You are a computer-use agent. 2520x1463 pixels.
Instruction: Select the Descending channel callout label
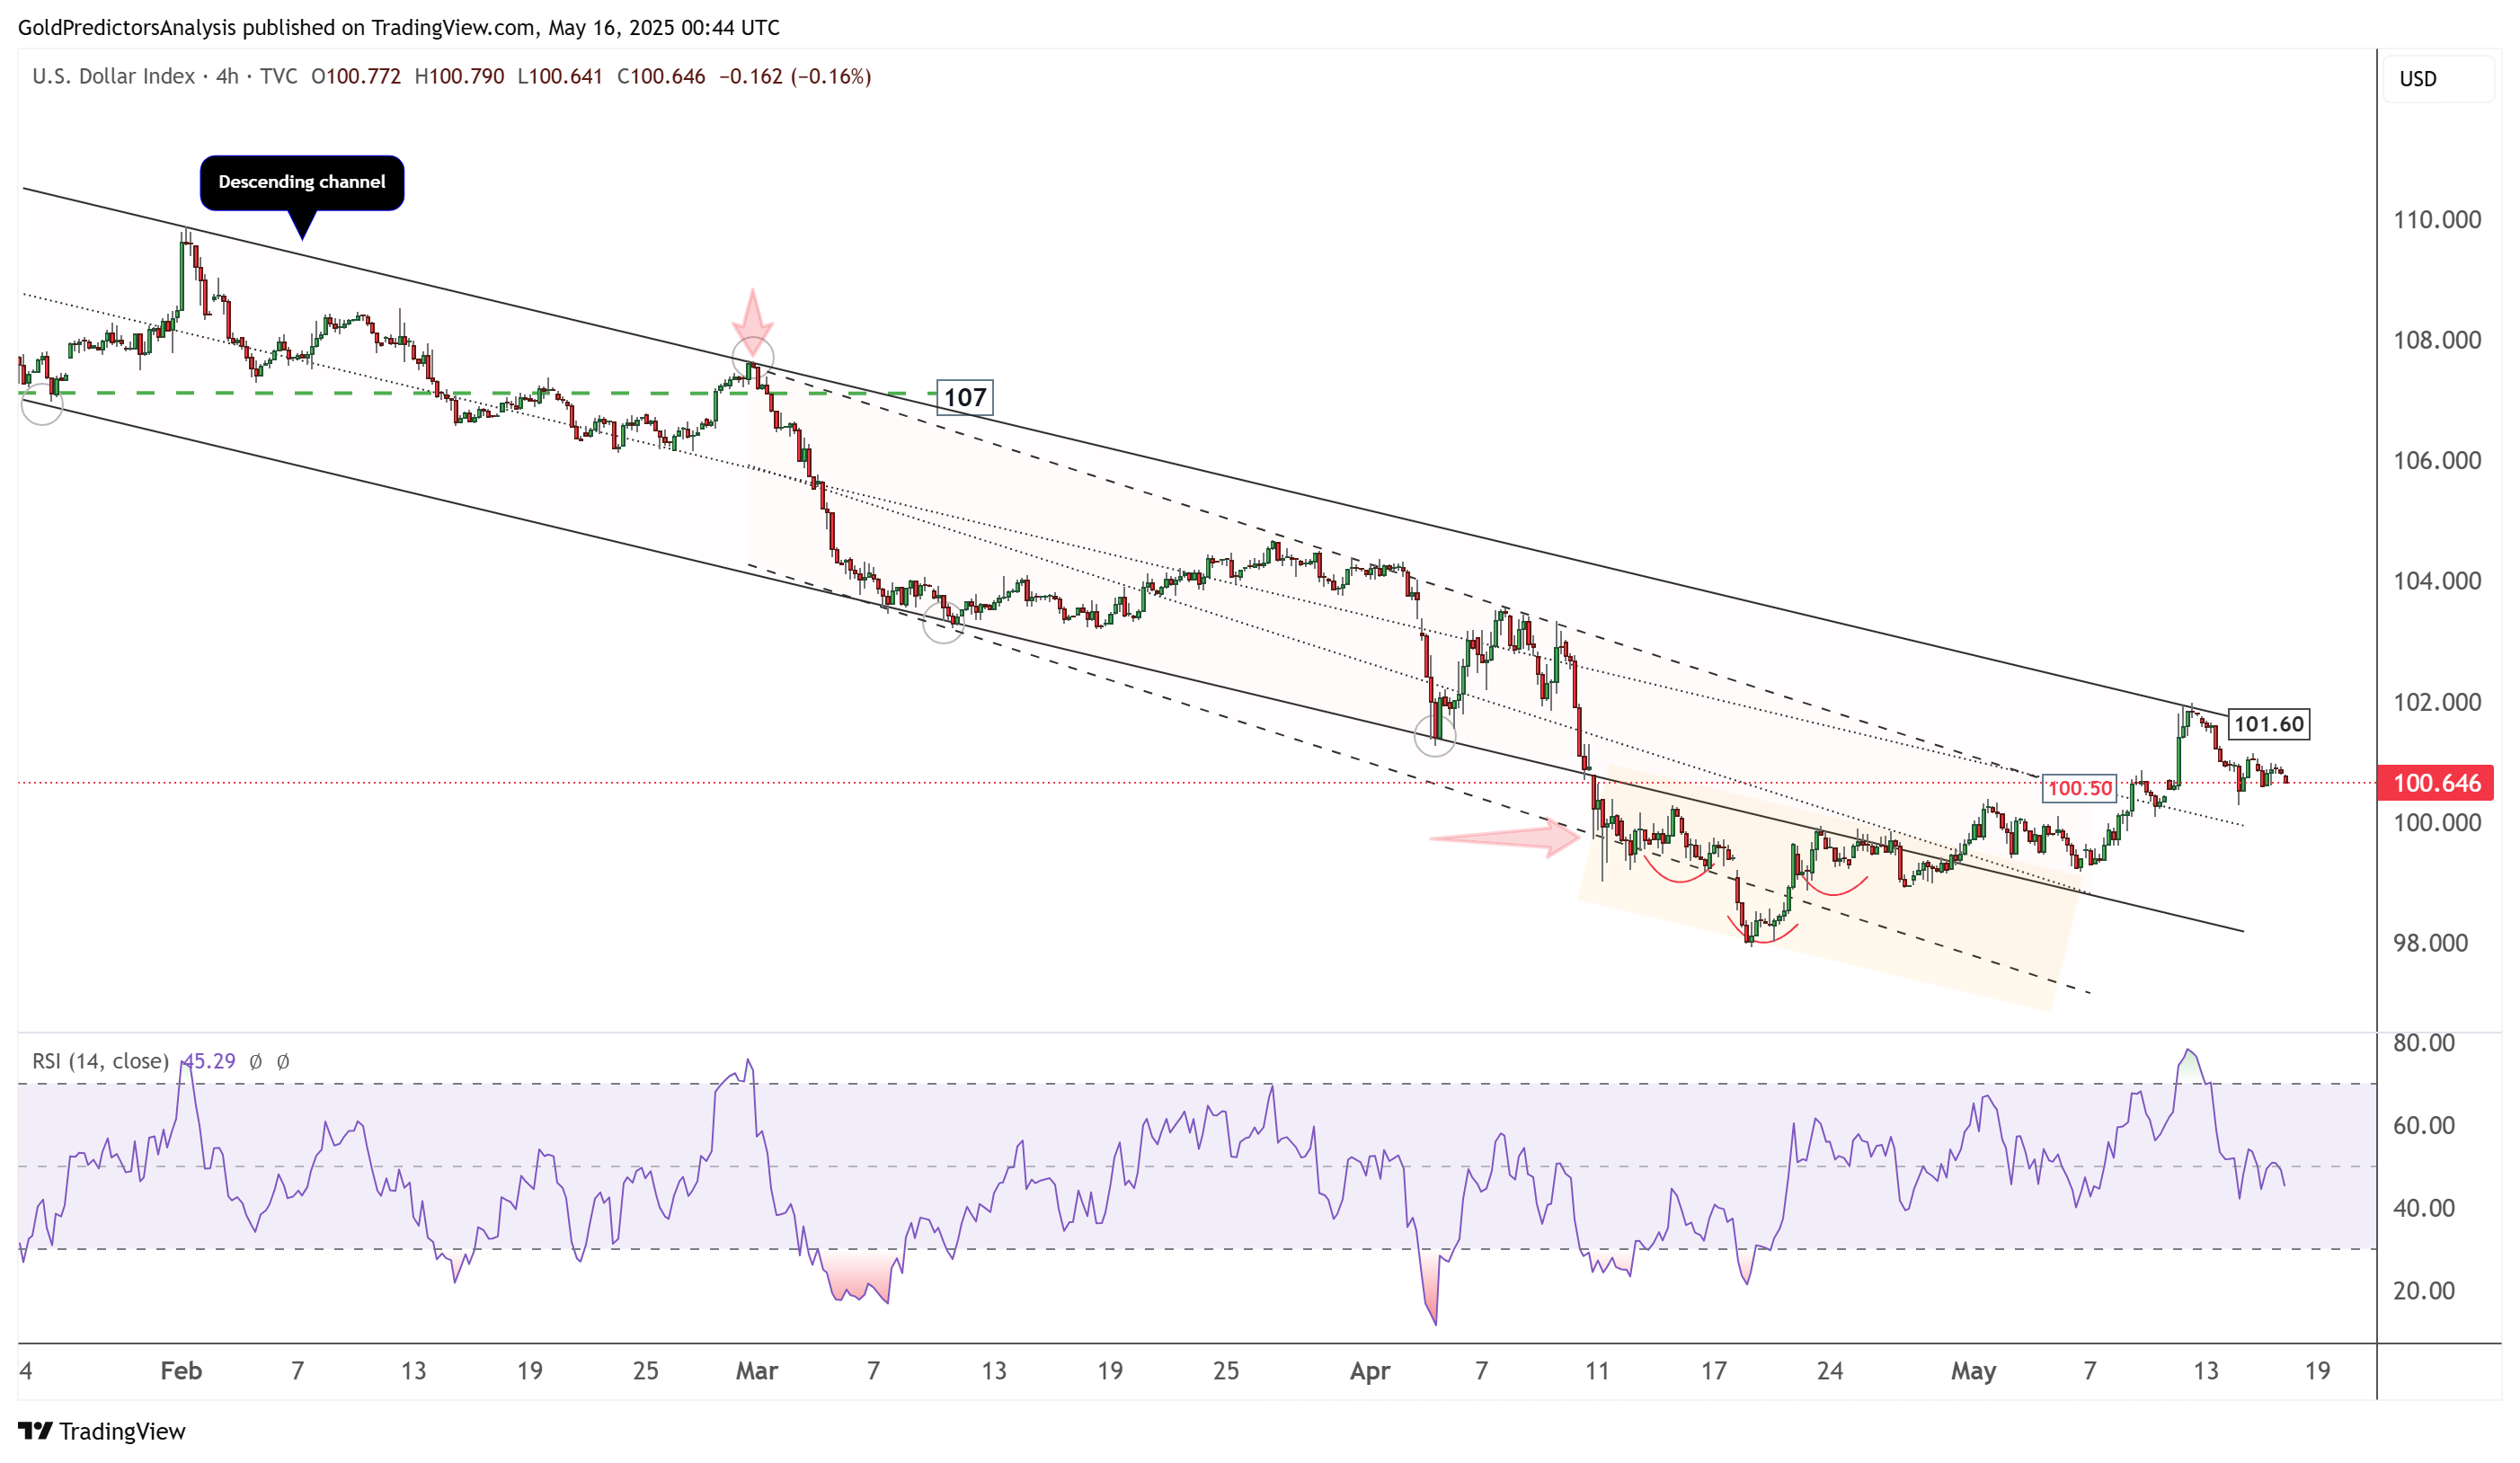(x=301, y=182)
